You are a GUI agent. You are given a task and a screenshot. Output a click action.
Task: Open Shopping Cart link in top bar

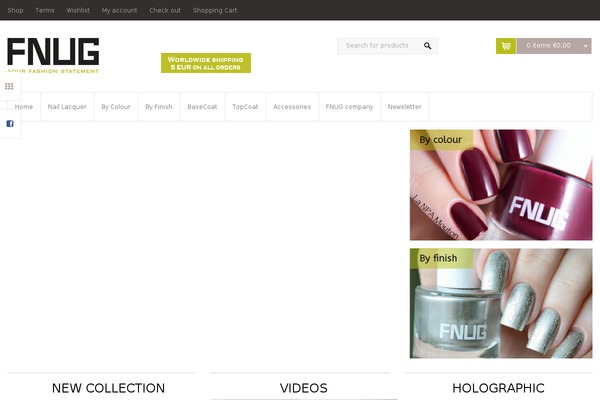215,10
